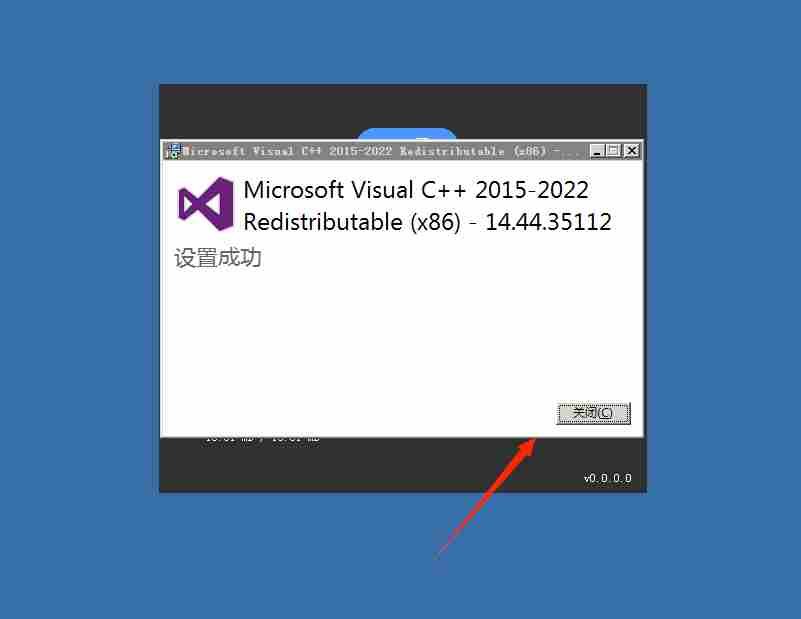Select the Microsoft Visual C++ heading text
The image size is (801, 619).
(x=416, y=190)
